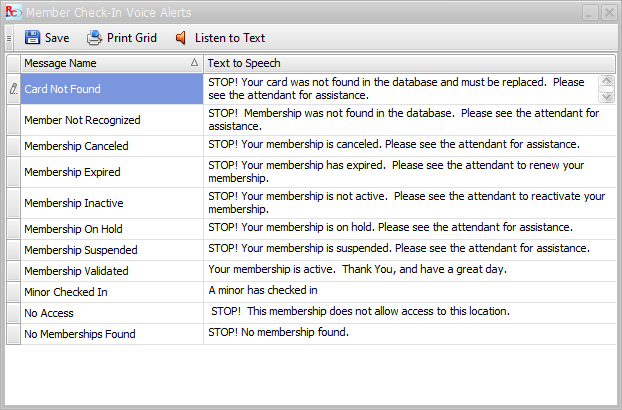Click the Text to Speech column header

(x=409, y=63)
